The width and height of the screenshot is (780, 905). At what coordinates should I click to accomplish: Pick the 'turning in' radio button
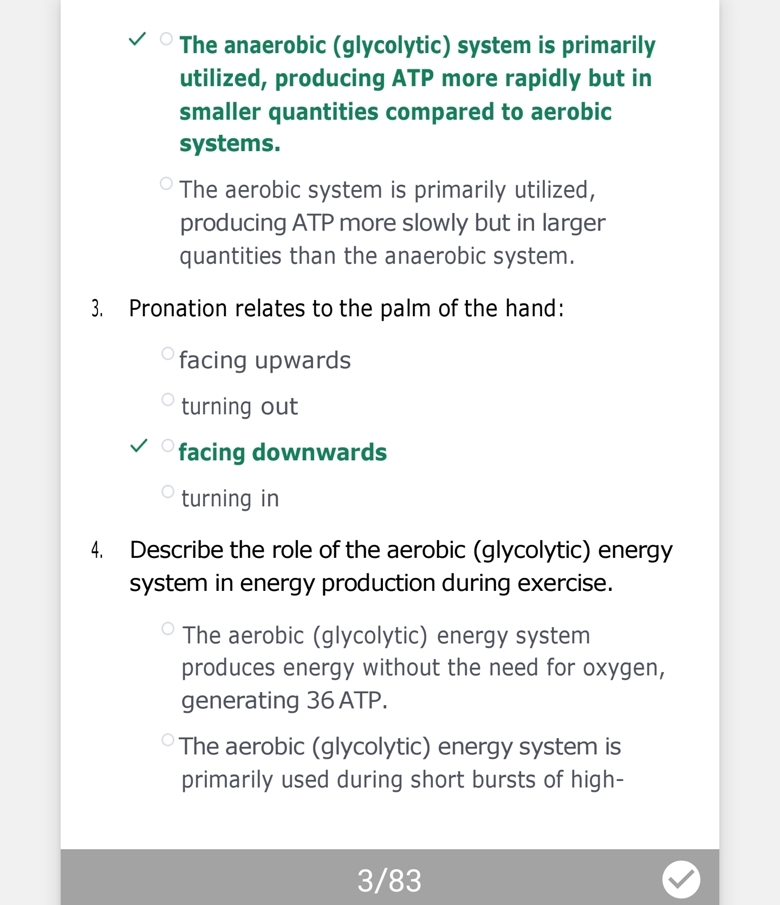[x=167, y=491]
